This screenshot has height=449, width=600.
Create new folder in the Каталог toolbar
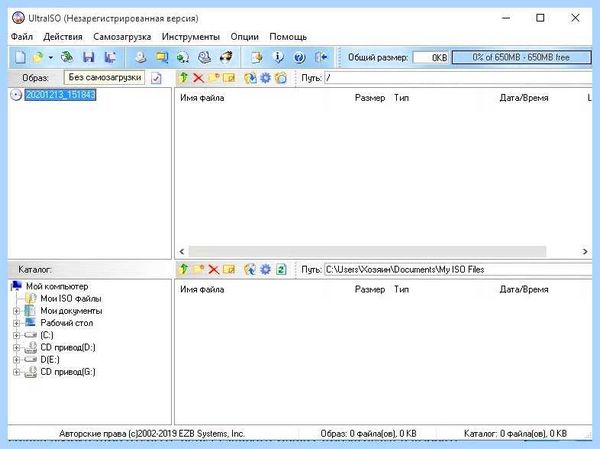(198, 269)
